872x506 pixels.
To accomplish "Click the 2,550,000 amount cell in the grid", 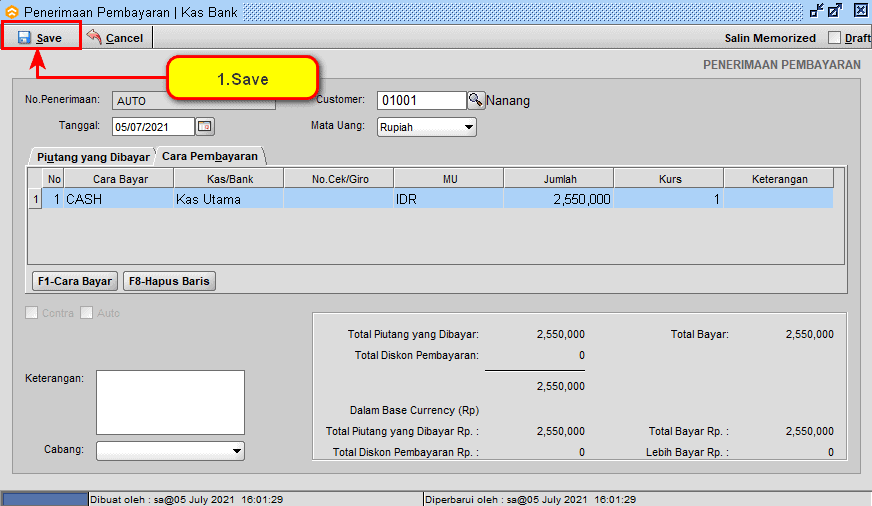I will (559, 199).
